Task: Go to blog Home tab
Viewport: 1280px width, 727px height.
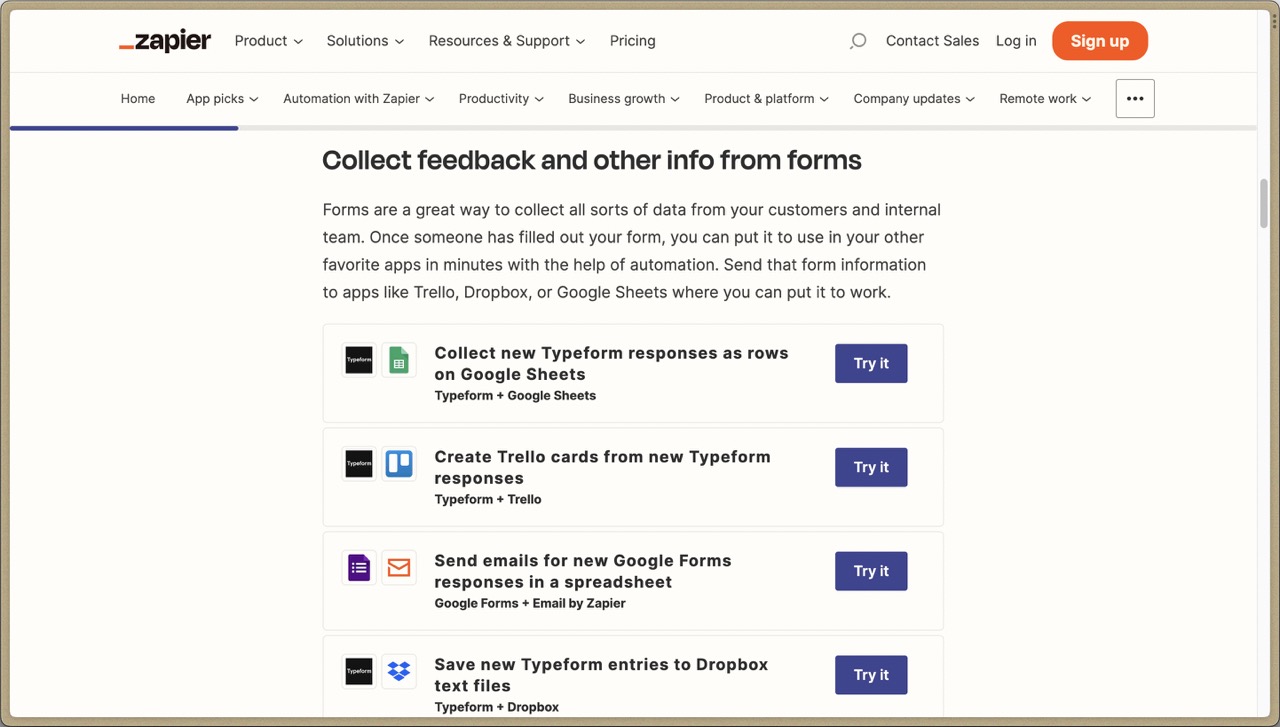Action: point(138,99)
